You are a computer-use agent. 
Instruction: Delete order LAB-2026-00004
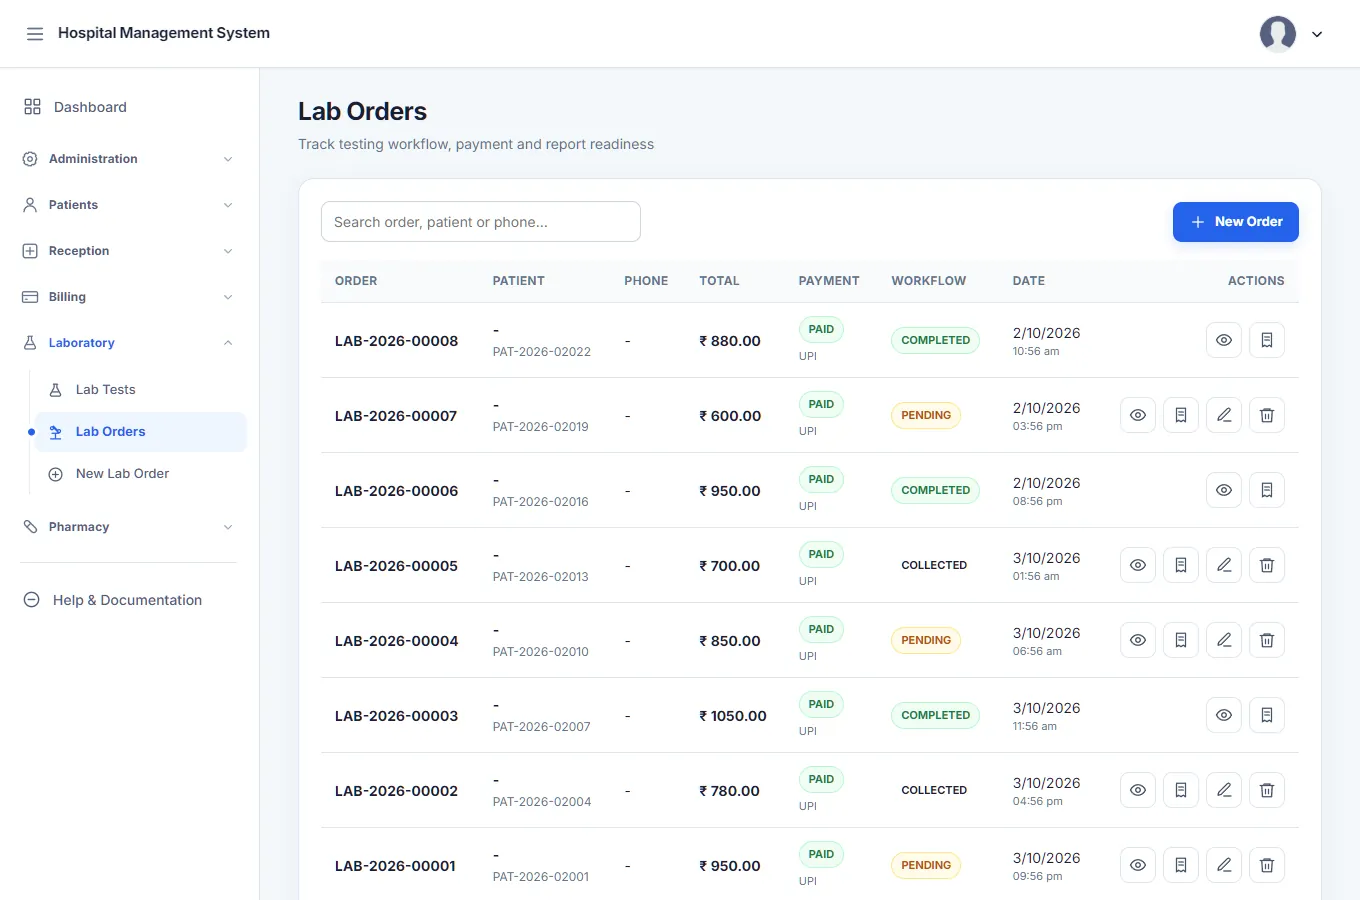1267,640
